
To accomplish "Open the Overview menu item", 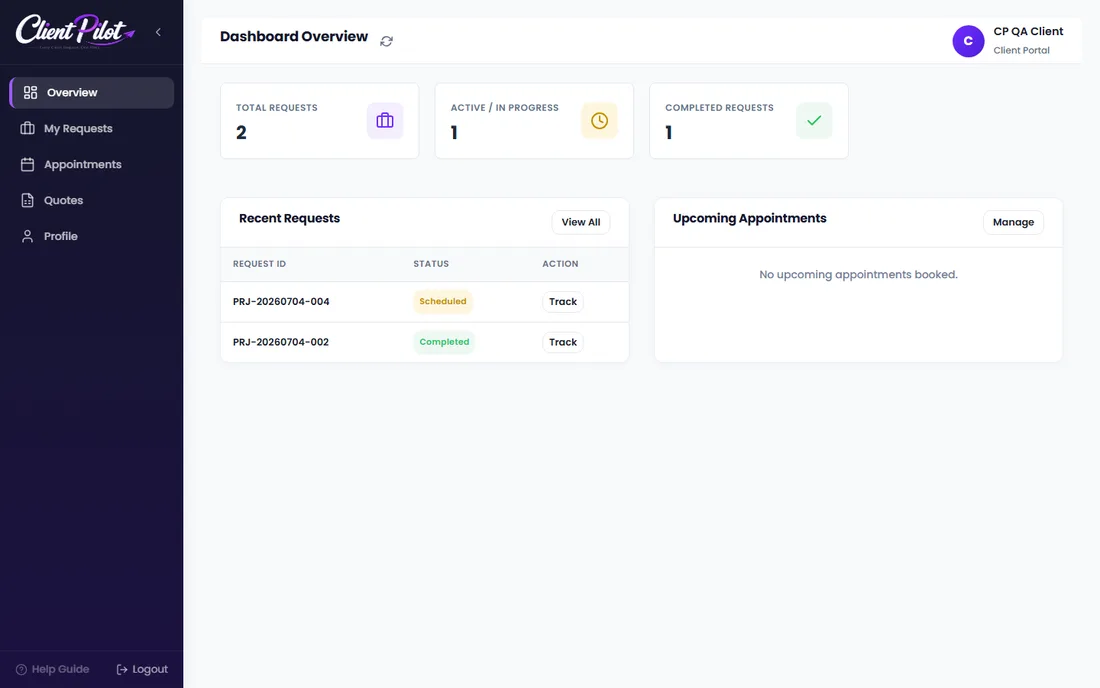I will click(92, 93).
